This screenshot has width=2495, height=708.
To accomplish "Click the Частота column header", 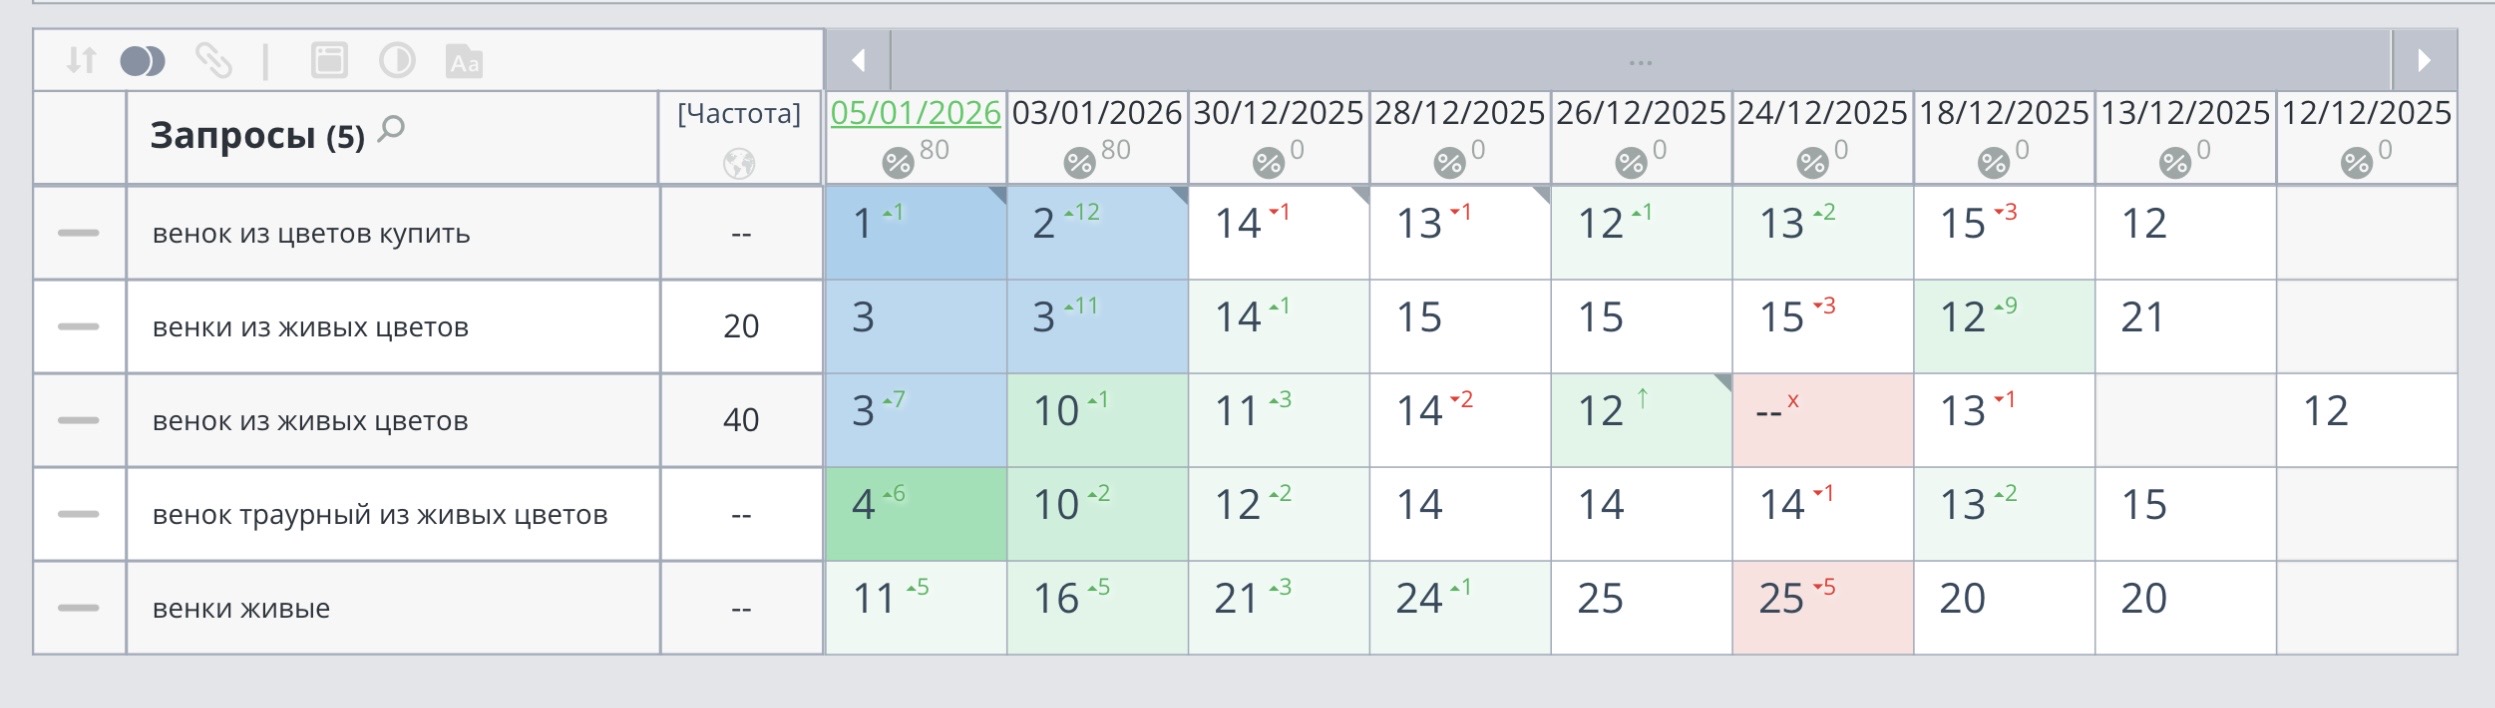I will (x=739, y=114).
